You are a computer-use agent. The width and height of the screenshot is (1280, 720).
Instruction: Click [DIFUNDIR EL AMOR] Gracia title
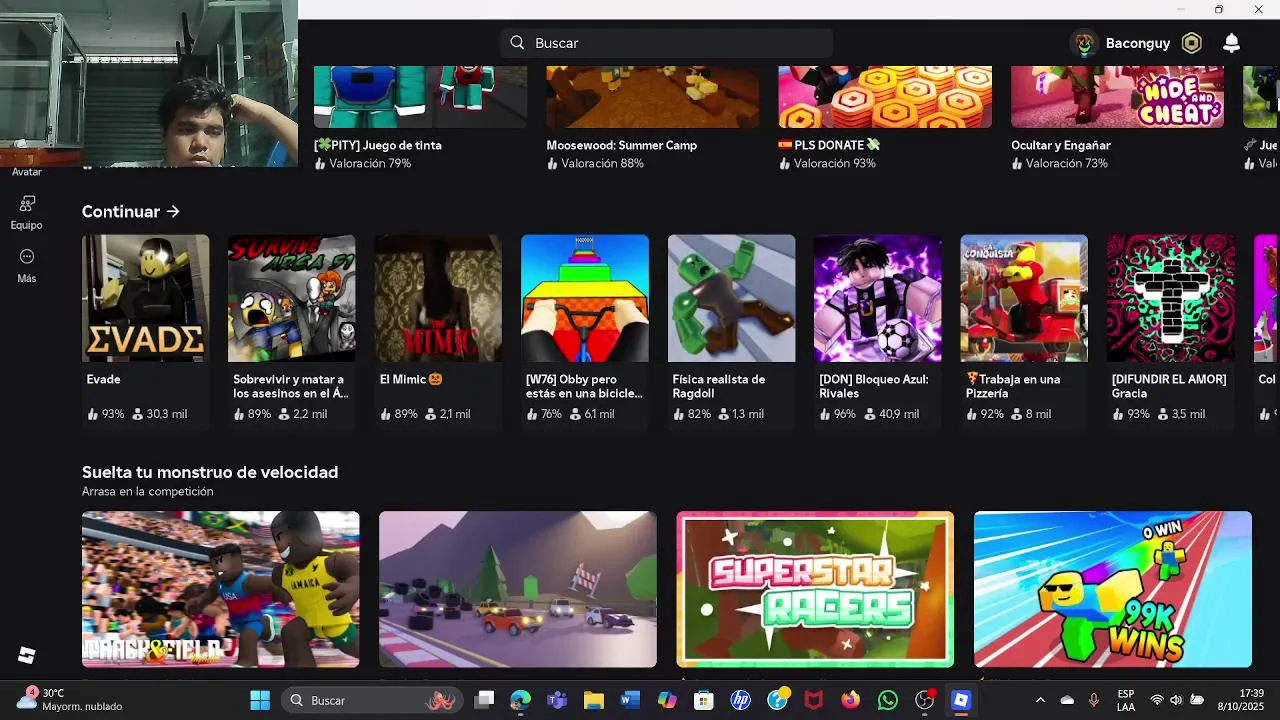(x=1169, y=386)
